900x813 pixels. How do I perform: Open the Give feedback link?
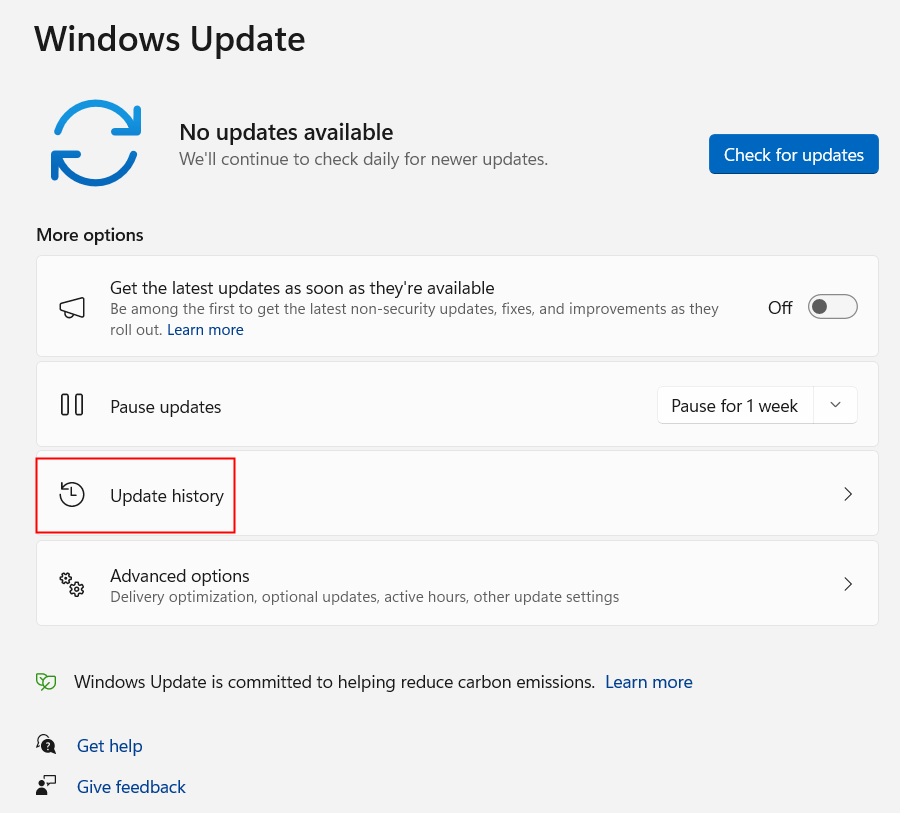tap(131, 787)
